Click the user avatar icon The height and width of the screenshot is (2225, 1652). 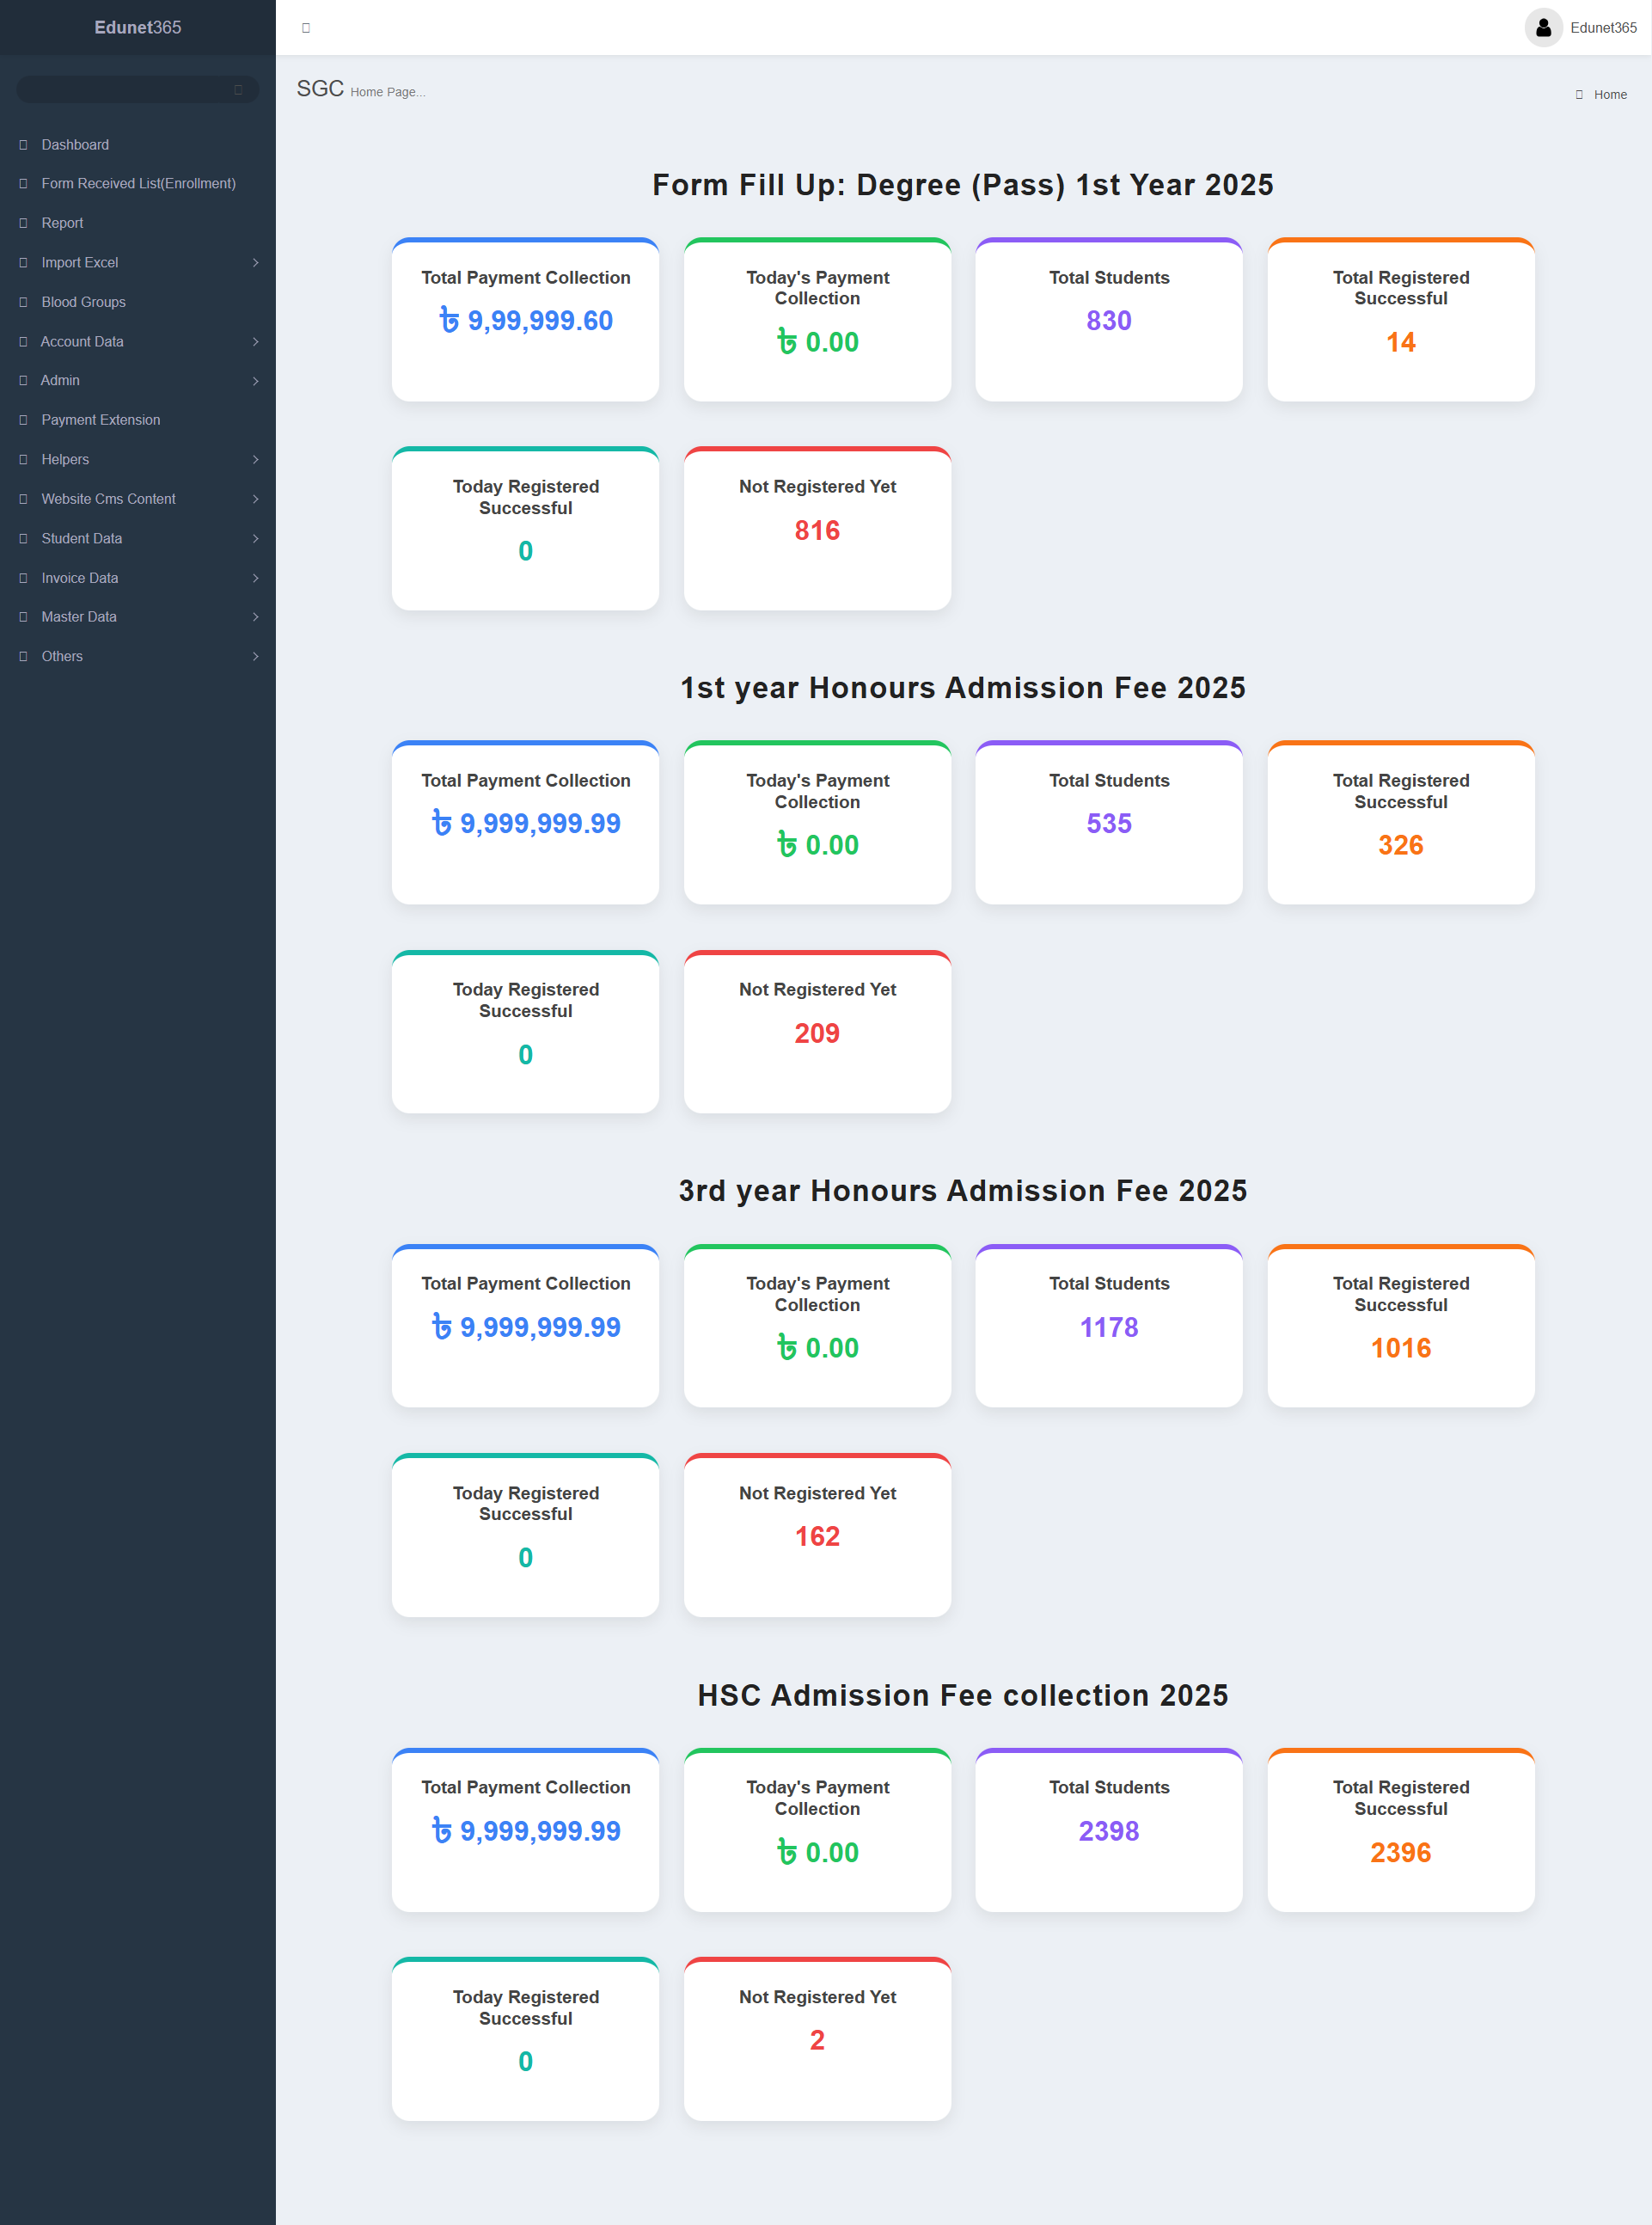click(x=1543, y=28)
